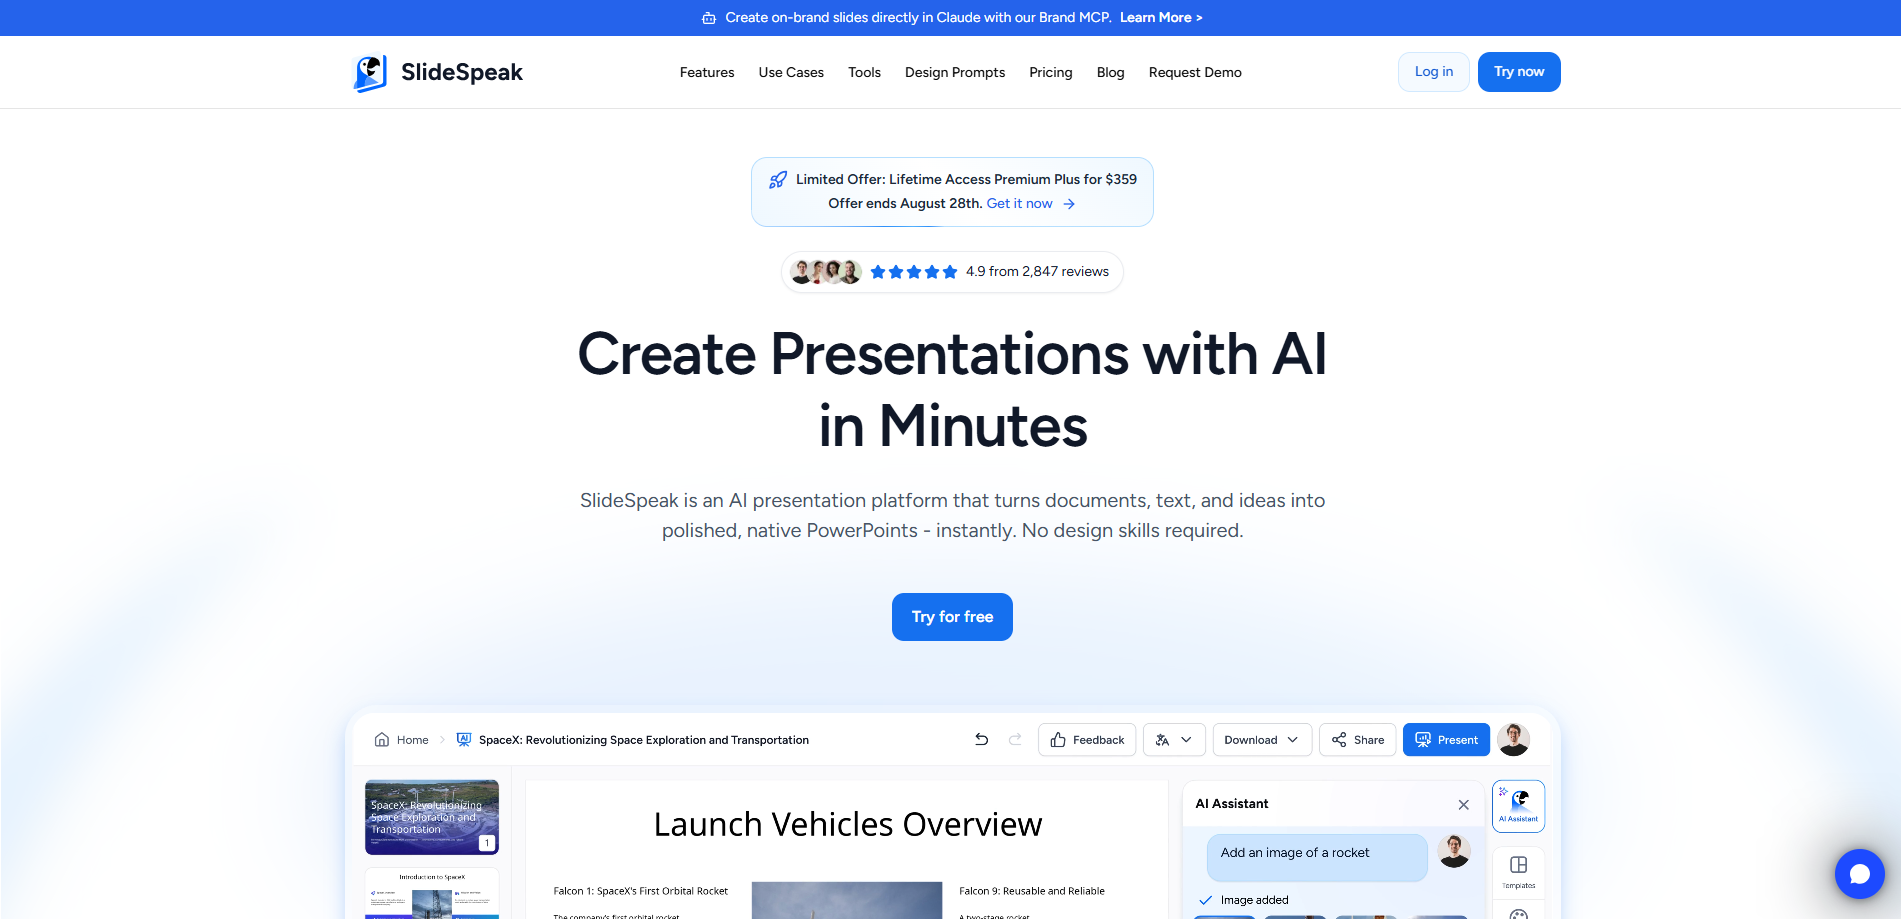Click the Log in button
This screenshot has height=919, width=1901.
point(1434,72)
